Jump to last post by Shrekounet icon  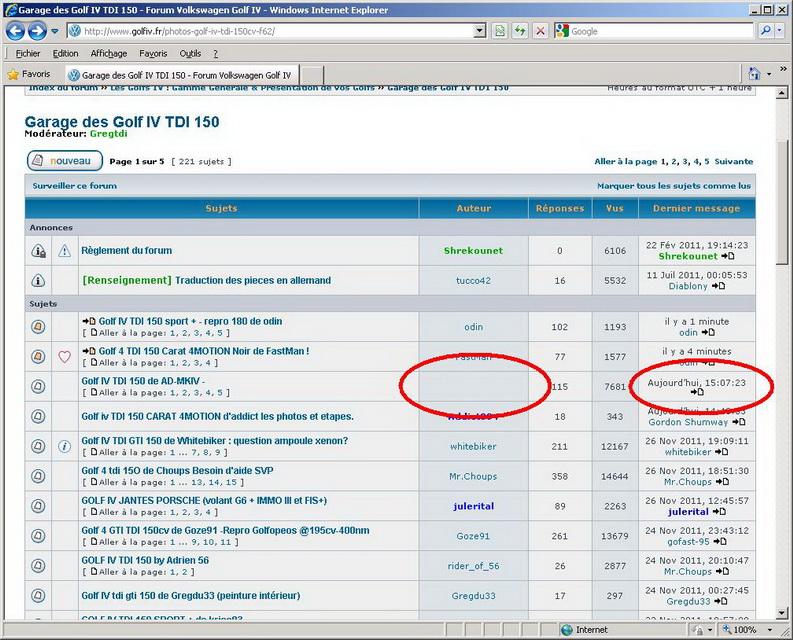click(728, 256)
